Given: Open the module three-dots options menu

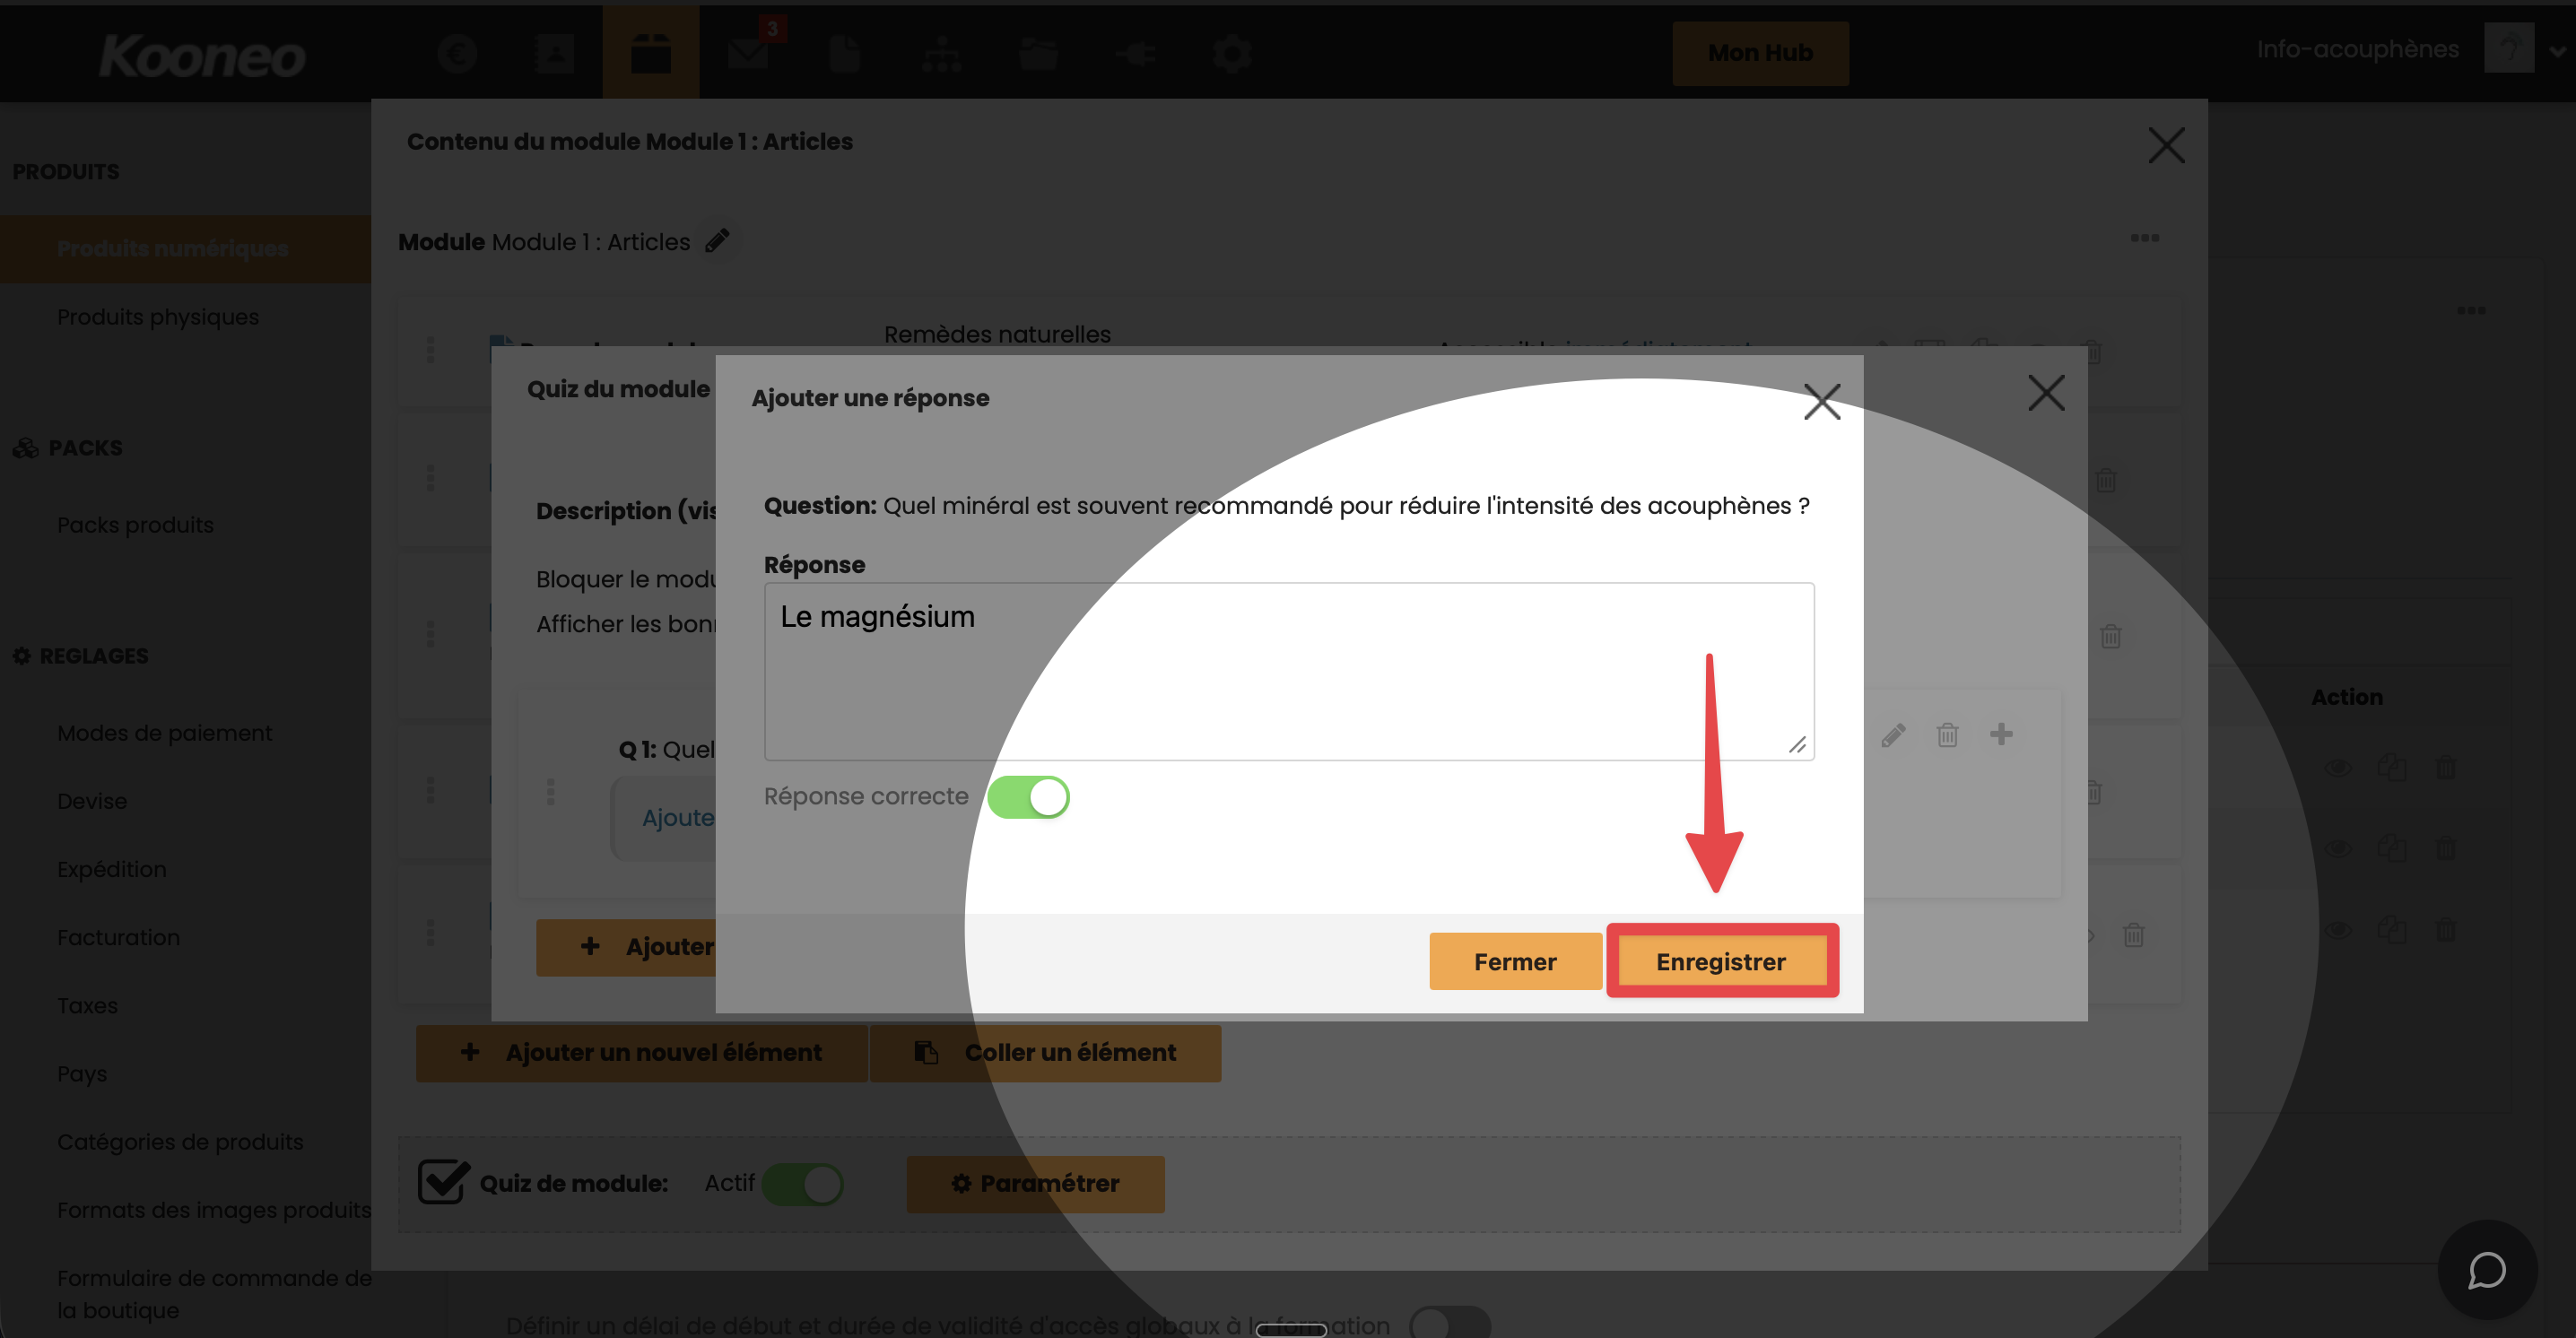Looking at the screenshot, I should pyautogui.click(x=2144, y=238).
